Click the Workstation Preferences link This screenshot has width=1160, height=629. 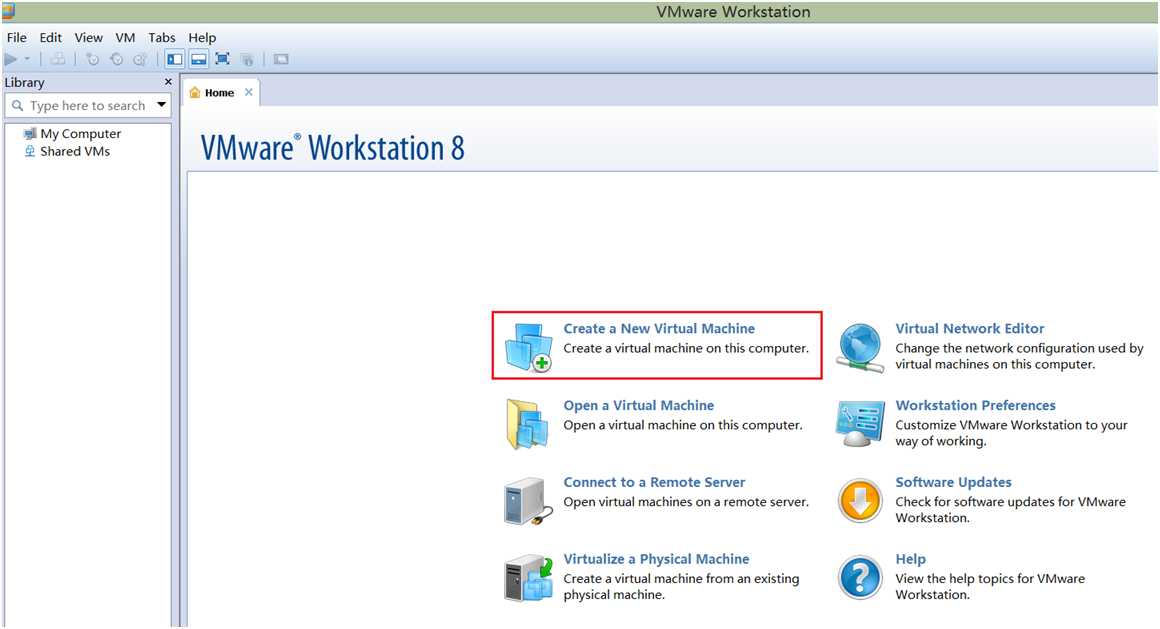click(976, 406)
